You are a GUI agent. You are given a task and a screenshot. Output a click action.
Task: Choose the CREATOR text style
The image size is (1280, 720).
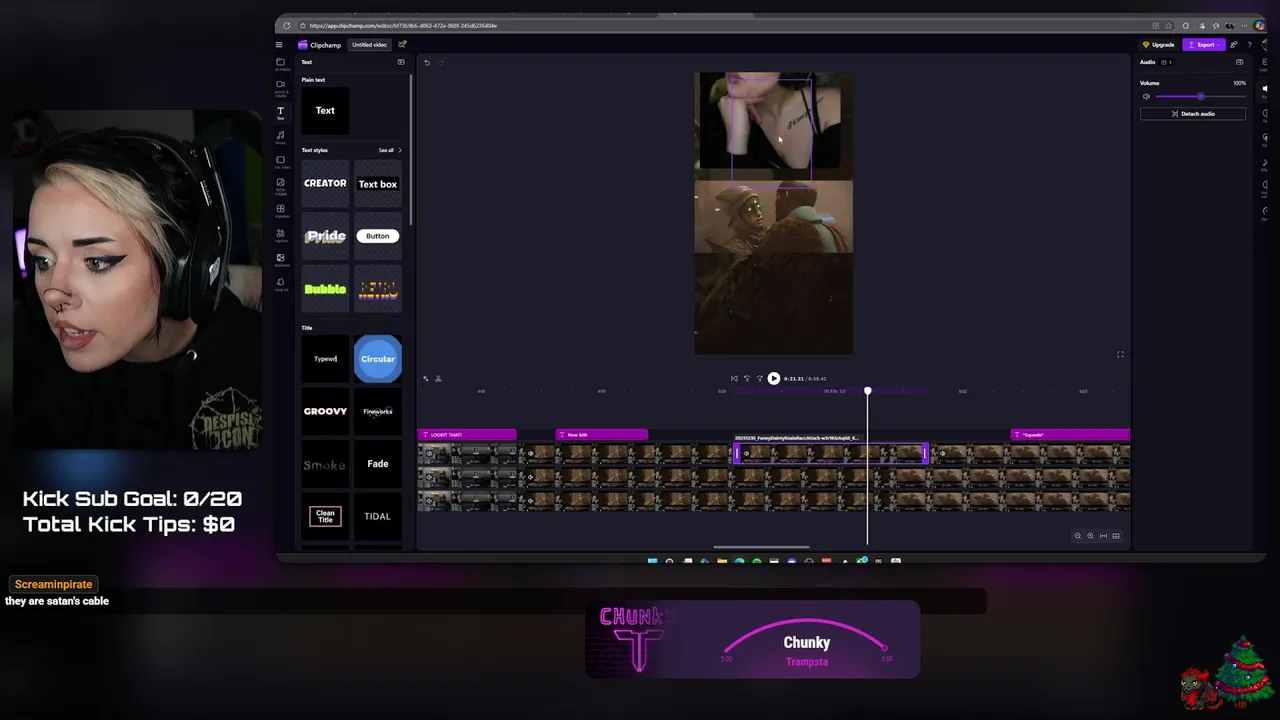(x=325, y=184)
